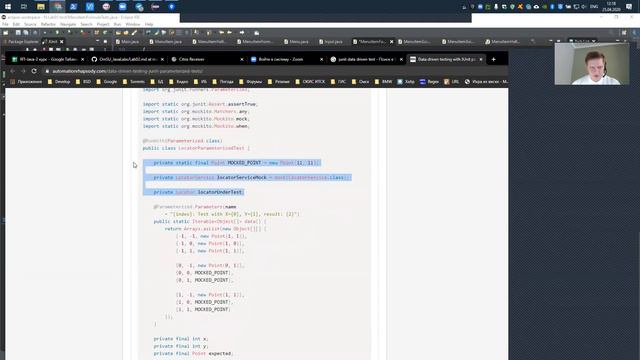
Task: Click the MOCKED_POINT constant in the highlighted code
Action: point(244,163)
